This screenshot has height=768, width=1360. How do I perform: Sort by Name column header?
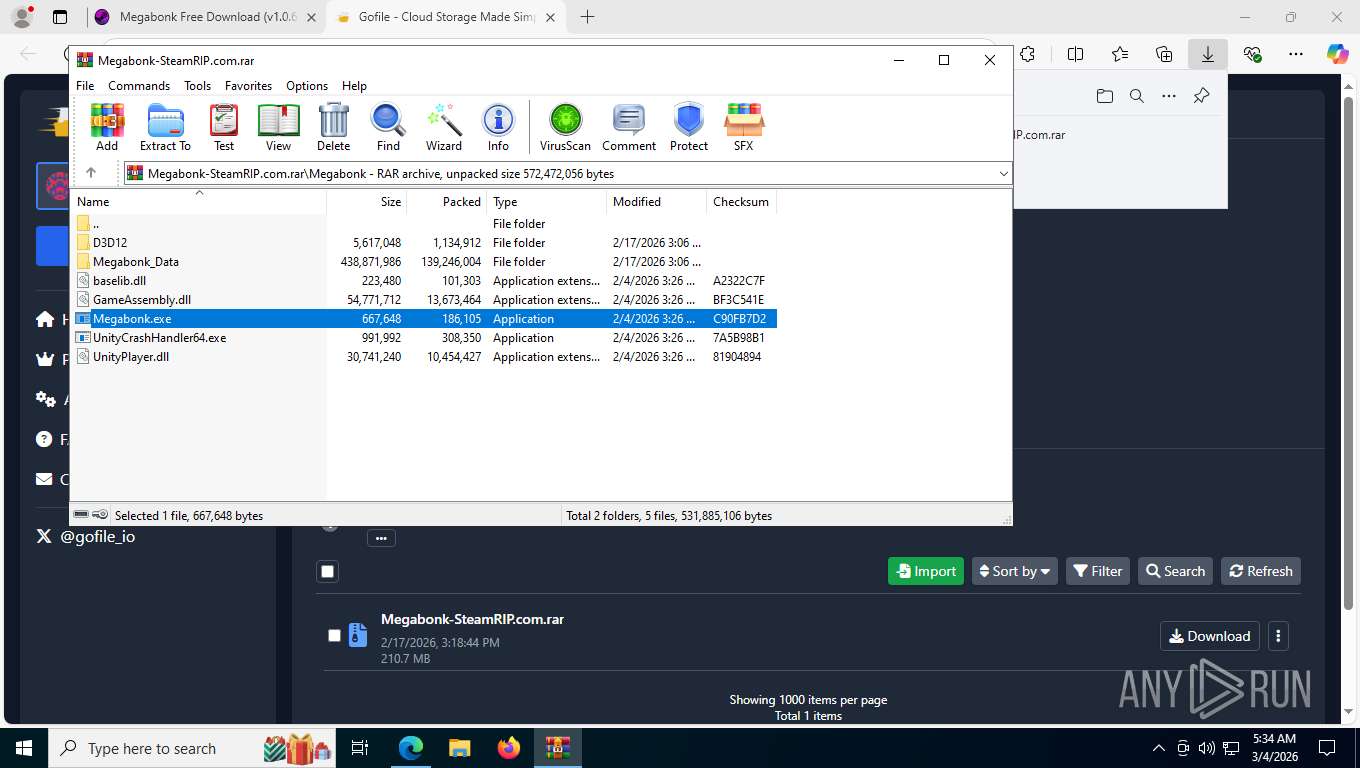coord(198,201)
